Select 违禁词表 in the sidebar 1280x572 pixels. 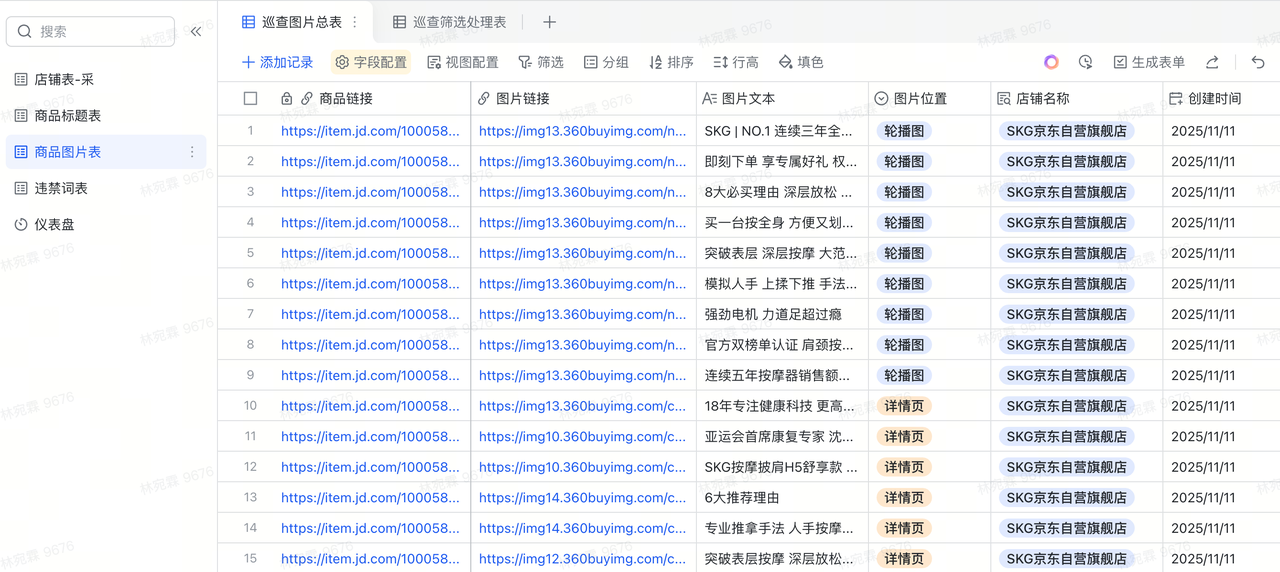click(x=61, y=188)
